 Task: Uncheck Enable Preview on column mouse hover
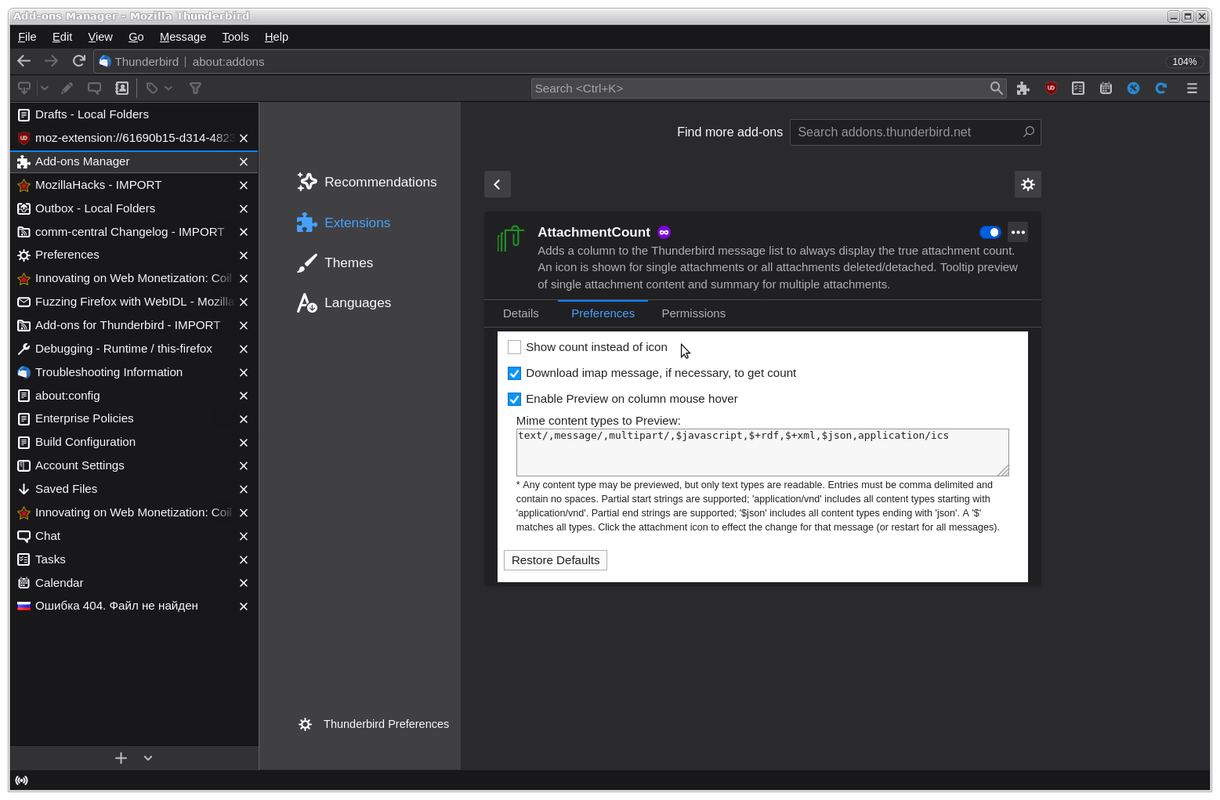pos(514,399)
